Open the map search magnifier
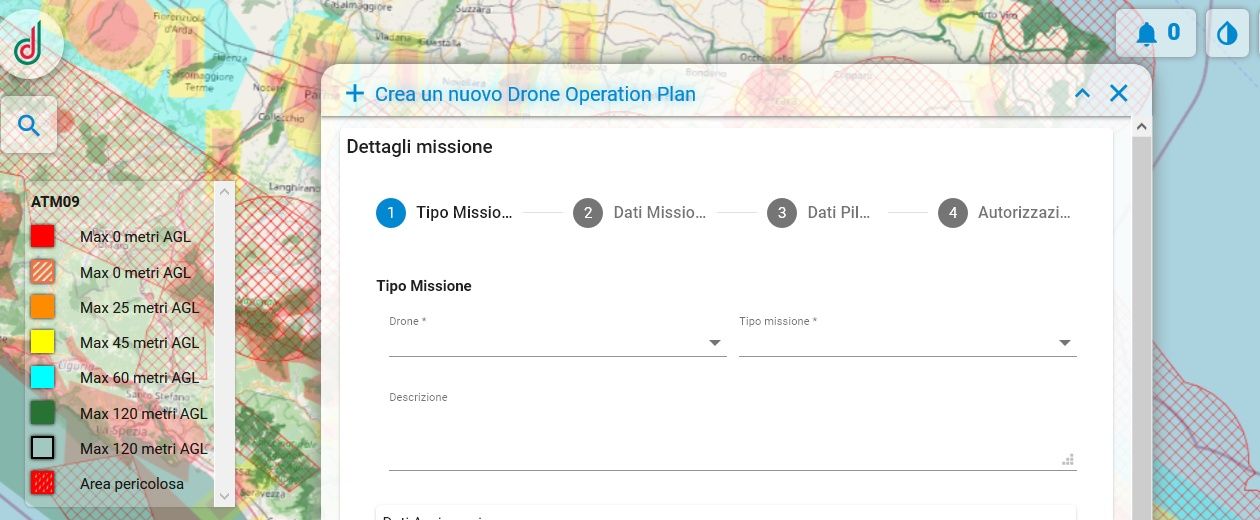This screenshot has width=1260, height=520. click(x=29, y=125)
